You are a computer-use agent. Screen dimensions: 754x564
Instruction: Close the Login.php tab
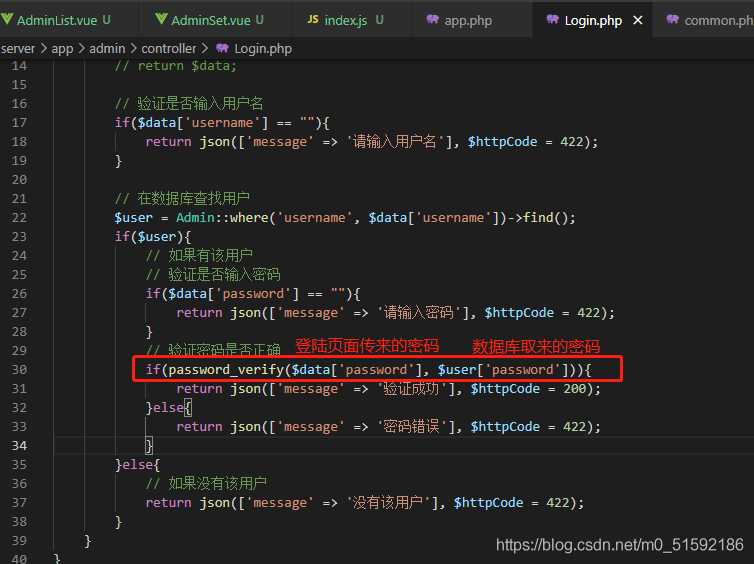click(x=638, y=20)
